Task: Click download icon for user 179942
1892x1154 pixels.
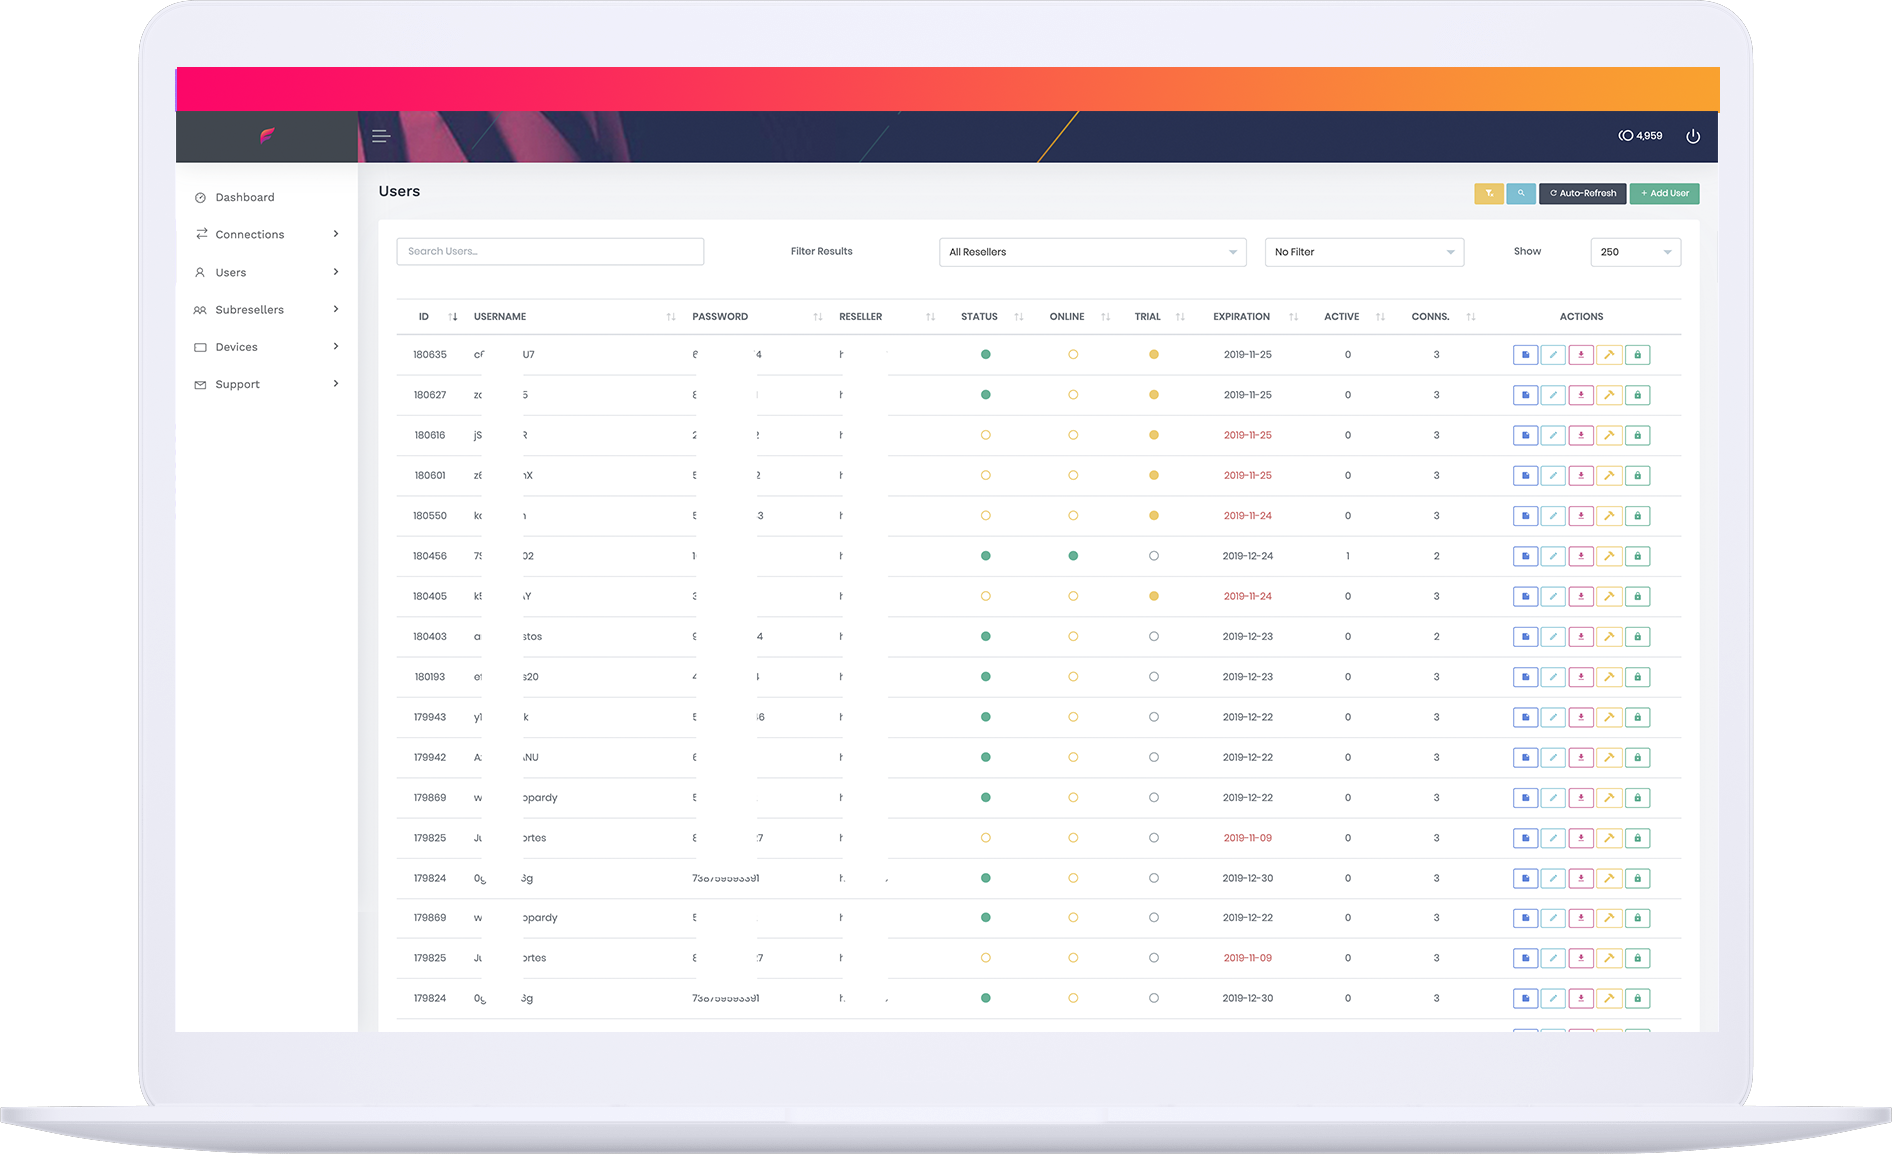Action: [1581, 758]
